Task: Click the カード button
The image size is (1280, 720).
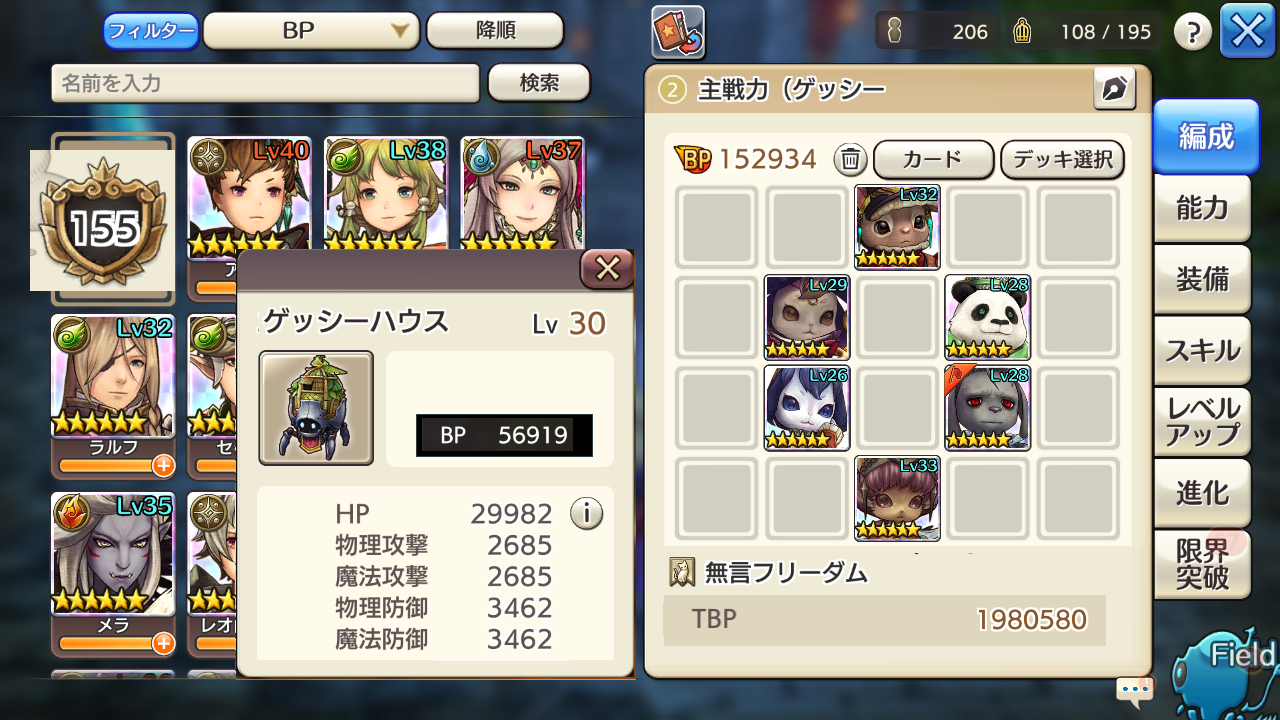Action: tap(933, 159)
